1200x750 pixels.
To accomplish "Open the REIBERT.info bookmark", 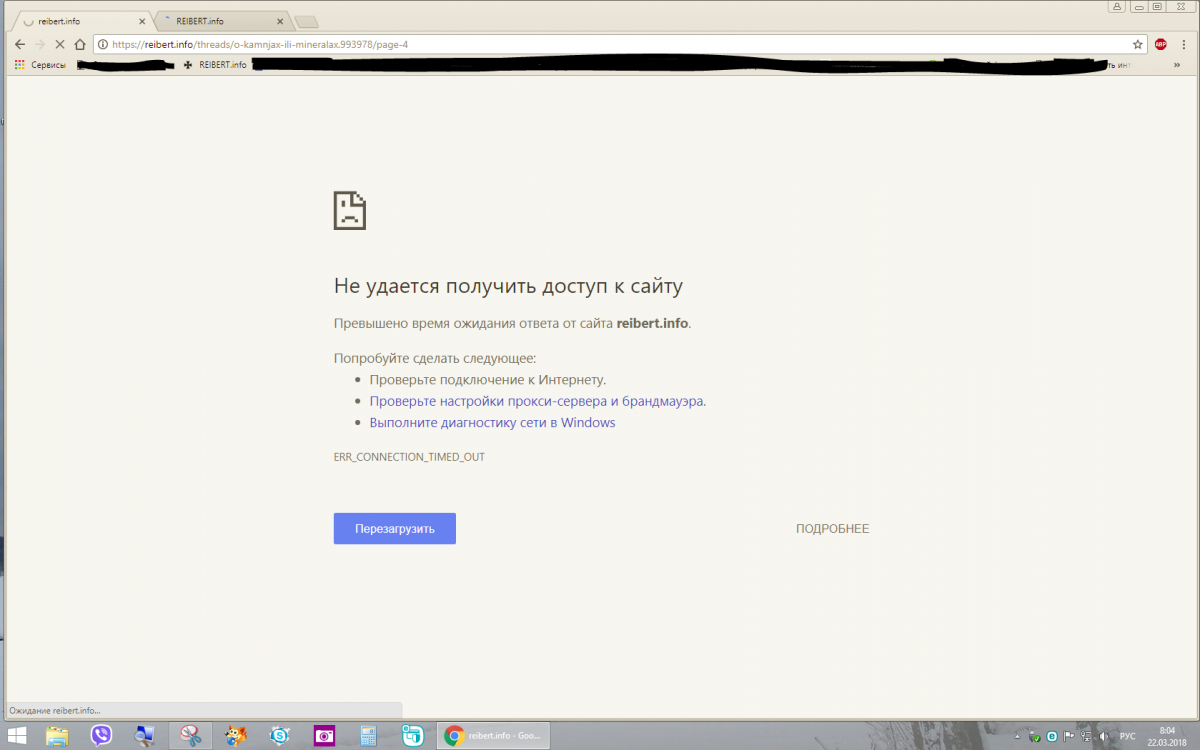I will pos(214,65).
